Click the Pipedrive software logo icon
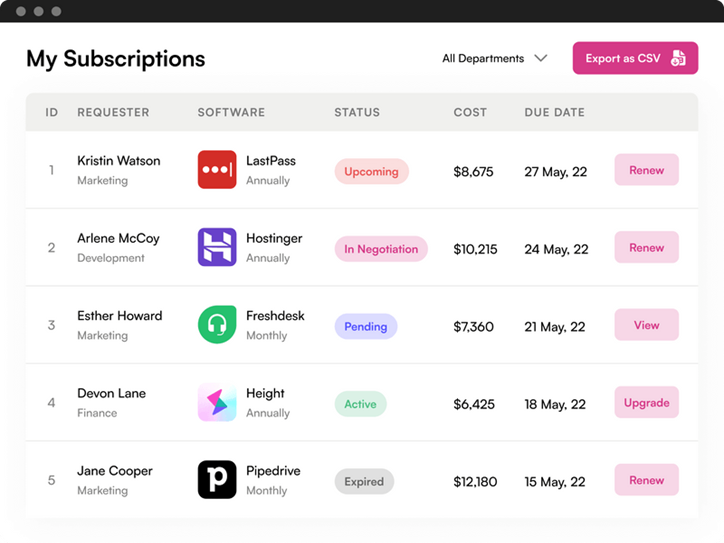 coord(217,480)
